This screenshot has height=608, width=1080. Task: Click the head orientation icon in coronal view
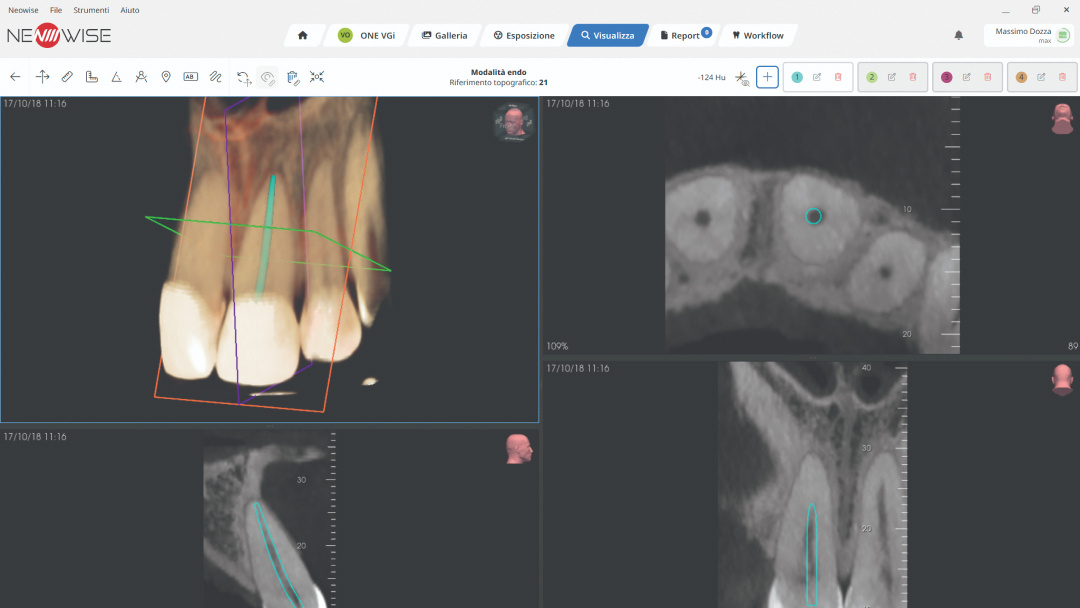click(x=1062, y=380)
